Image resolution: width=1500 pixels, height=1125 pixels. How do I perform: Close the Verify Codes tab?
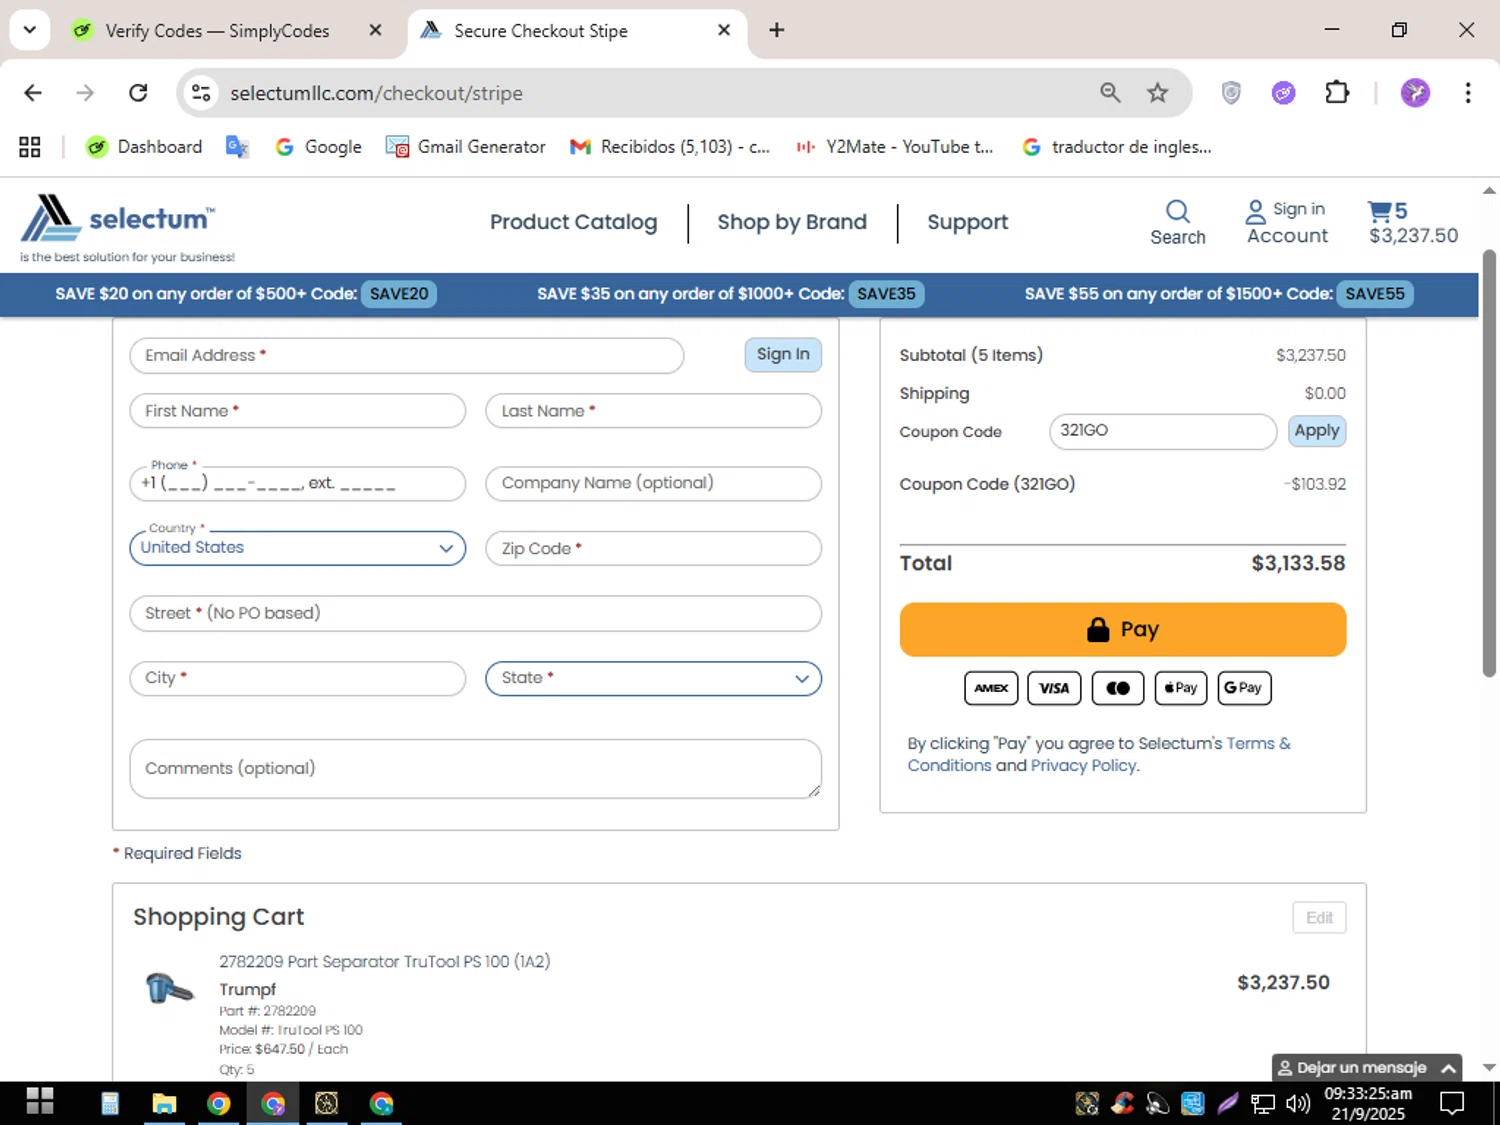point(375,30)
